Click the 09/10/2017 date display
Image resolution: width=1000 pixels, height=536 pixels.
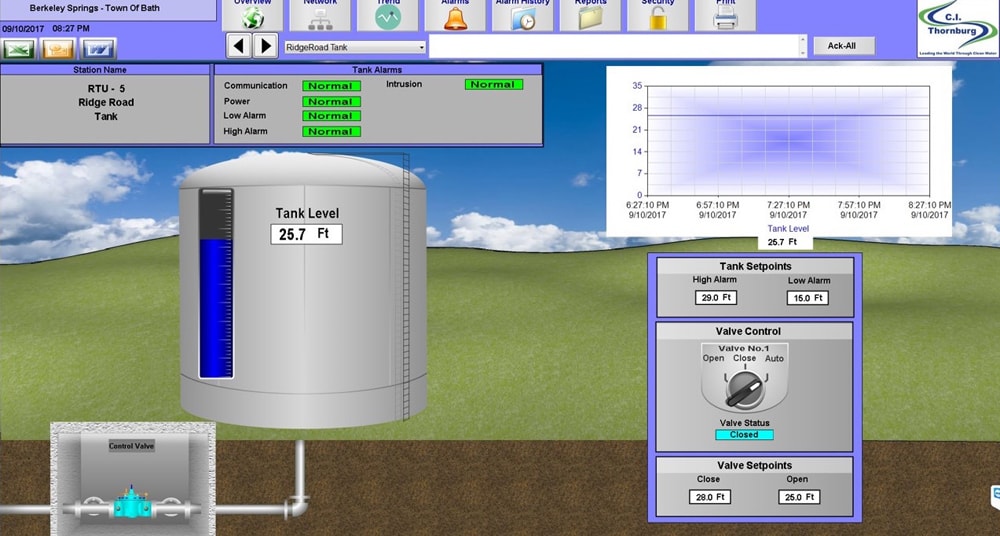(24, 29)
